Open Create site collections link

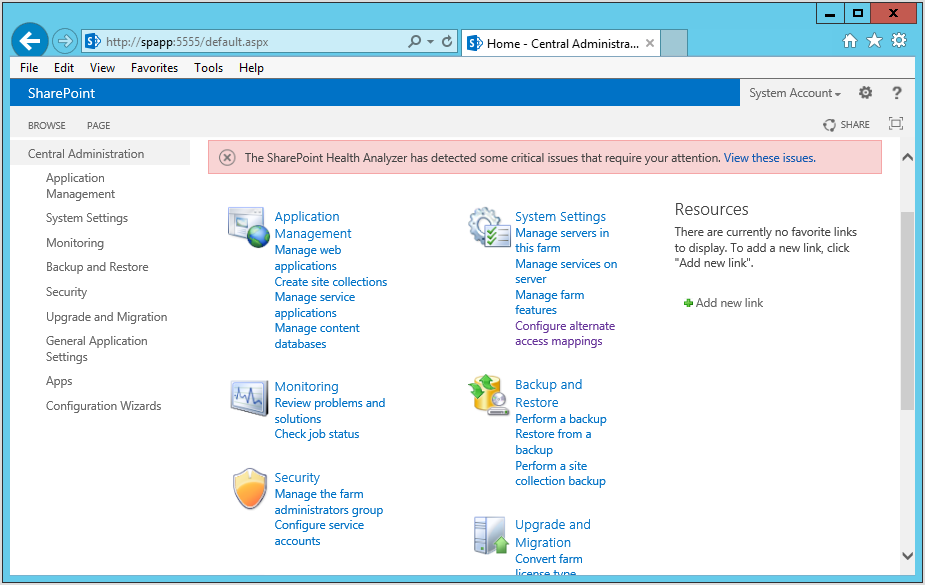coord(330,282)
